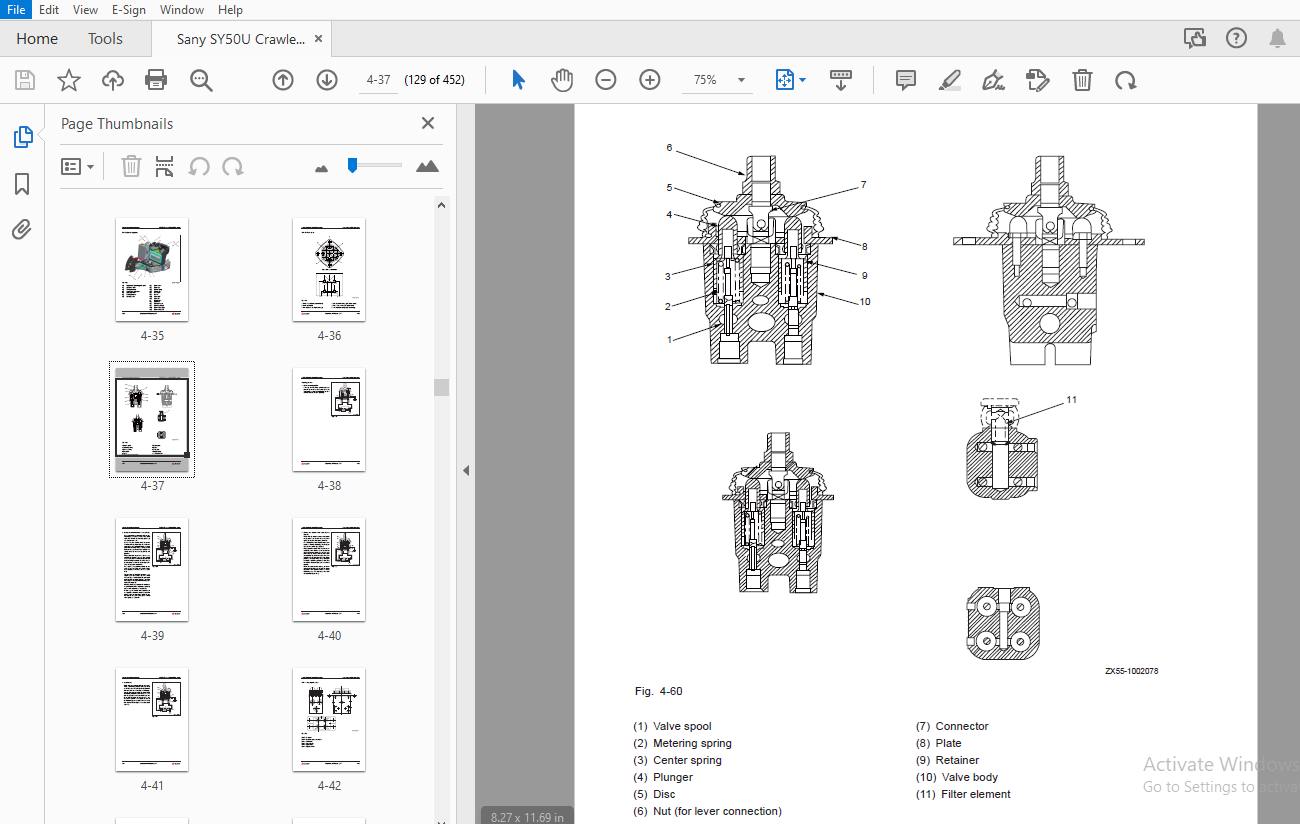Open the Help menu
This screenshot has height=824, width=1300.
pos(230,9)
